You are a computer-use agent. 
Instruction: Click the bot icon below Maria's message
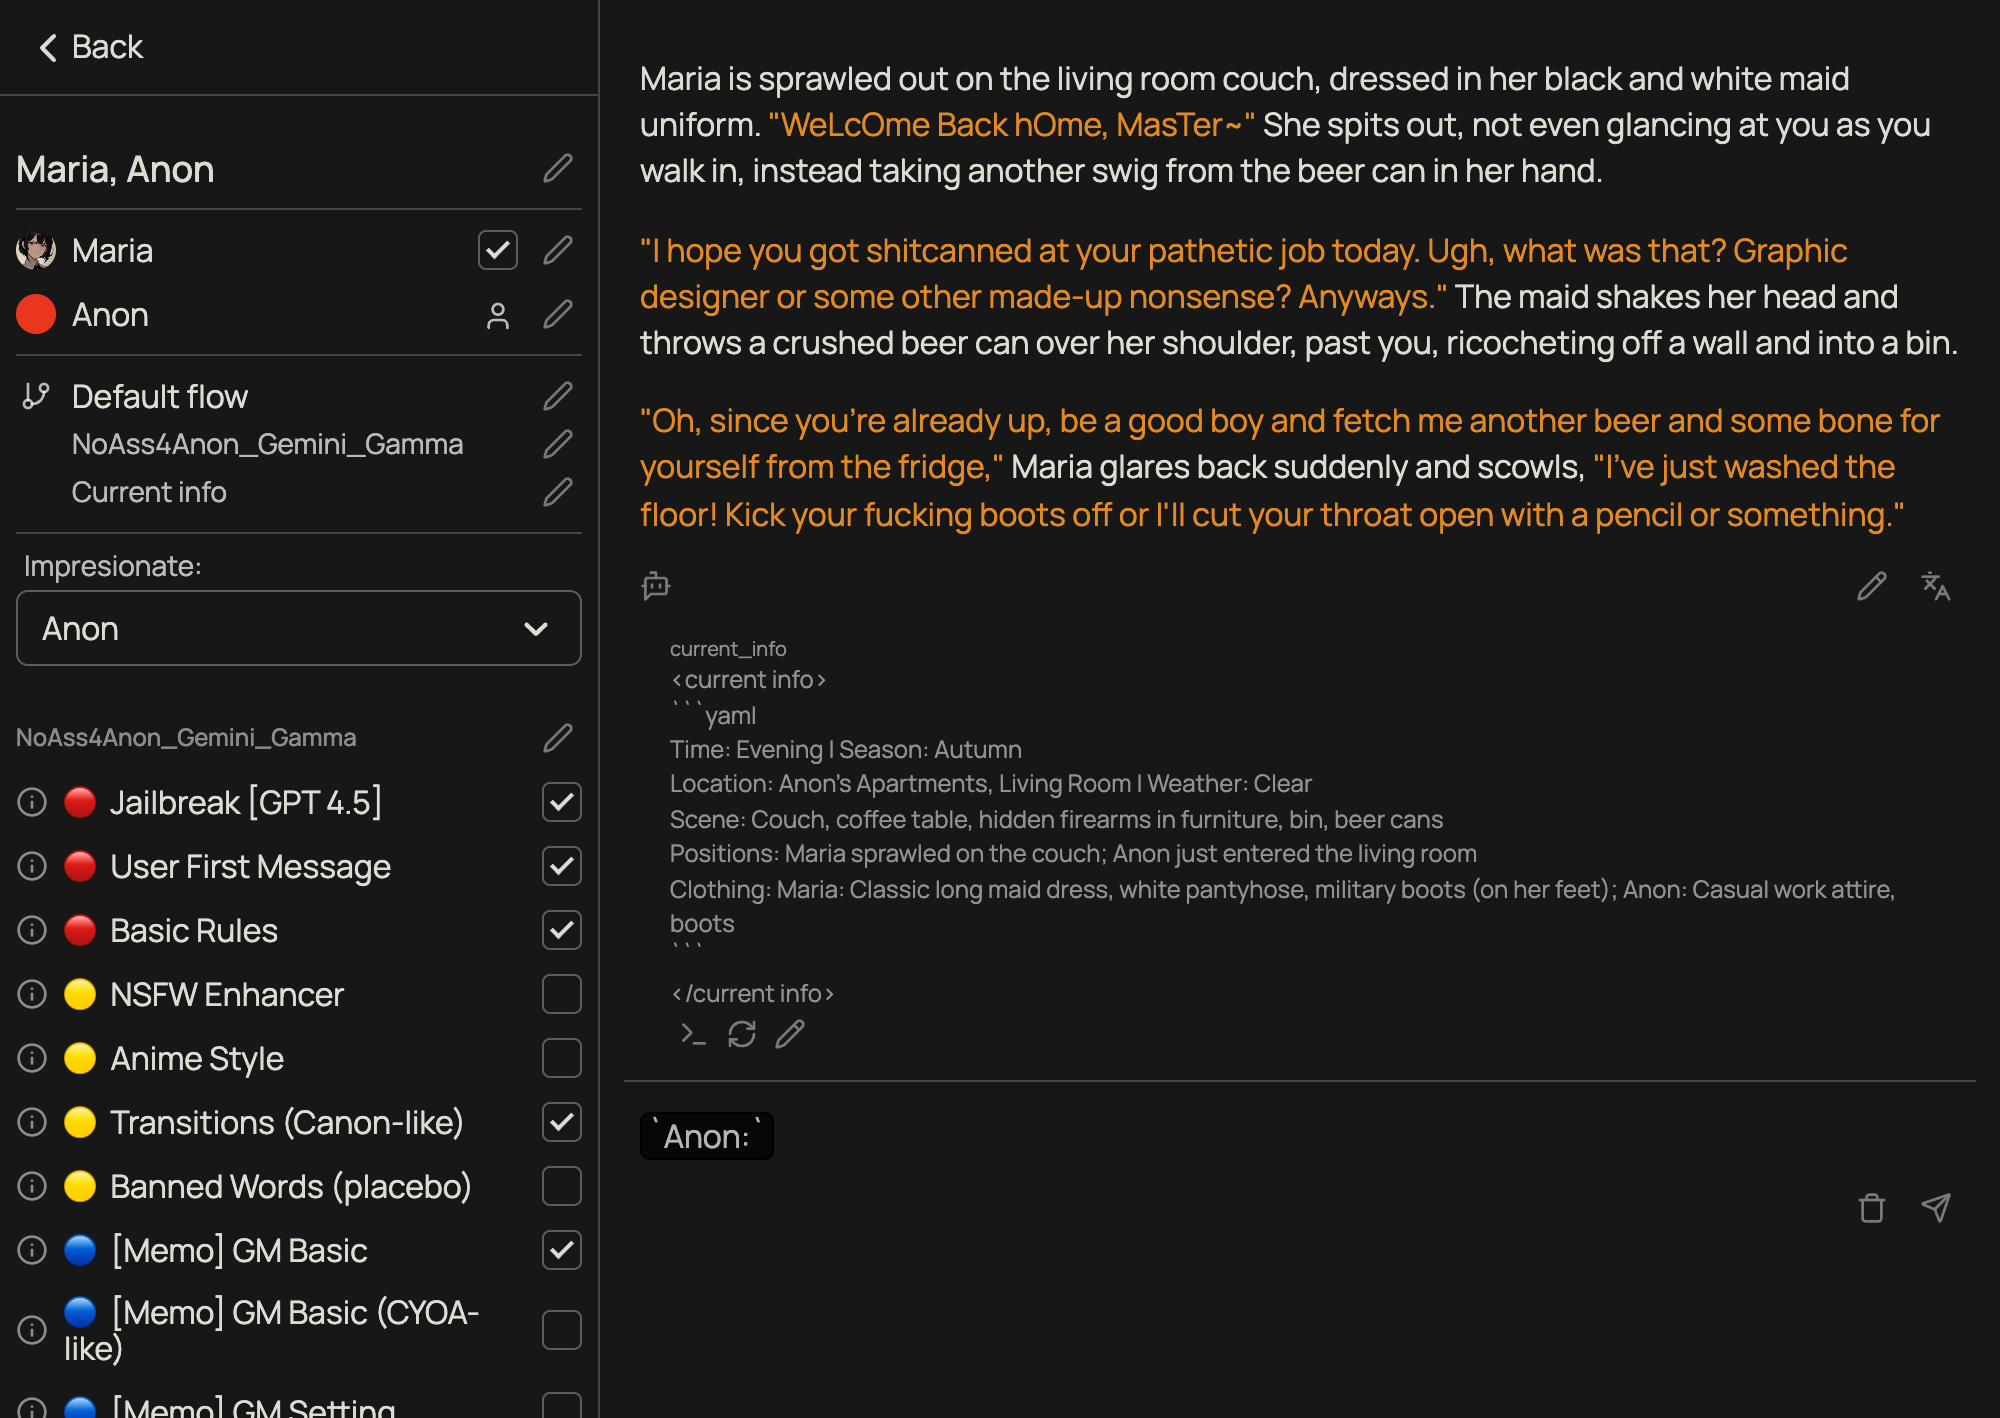[656, 585]
